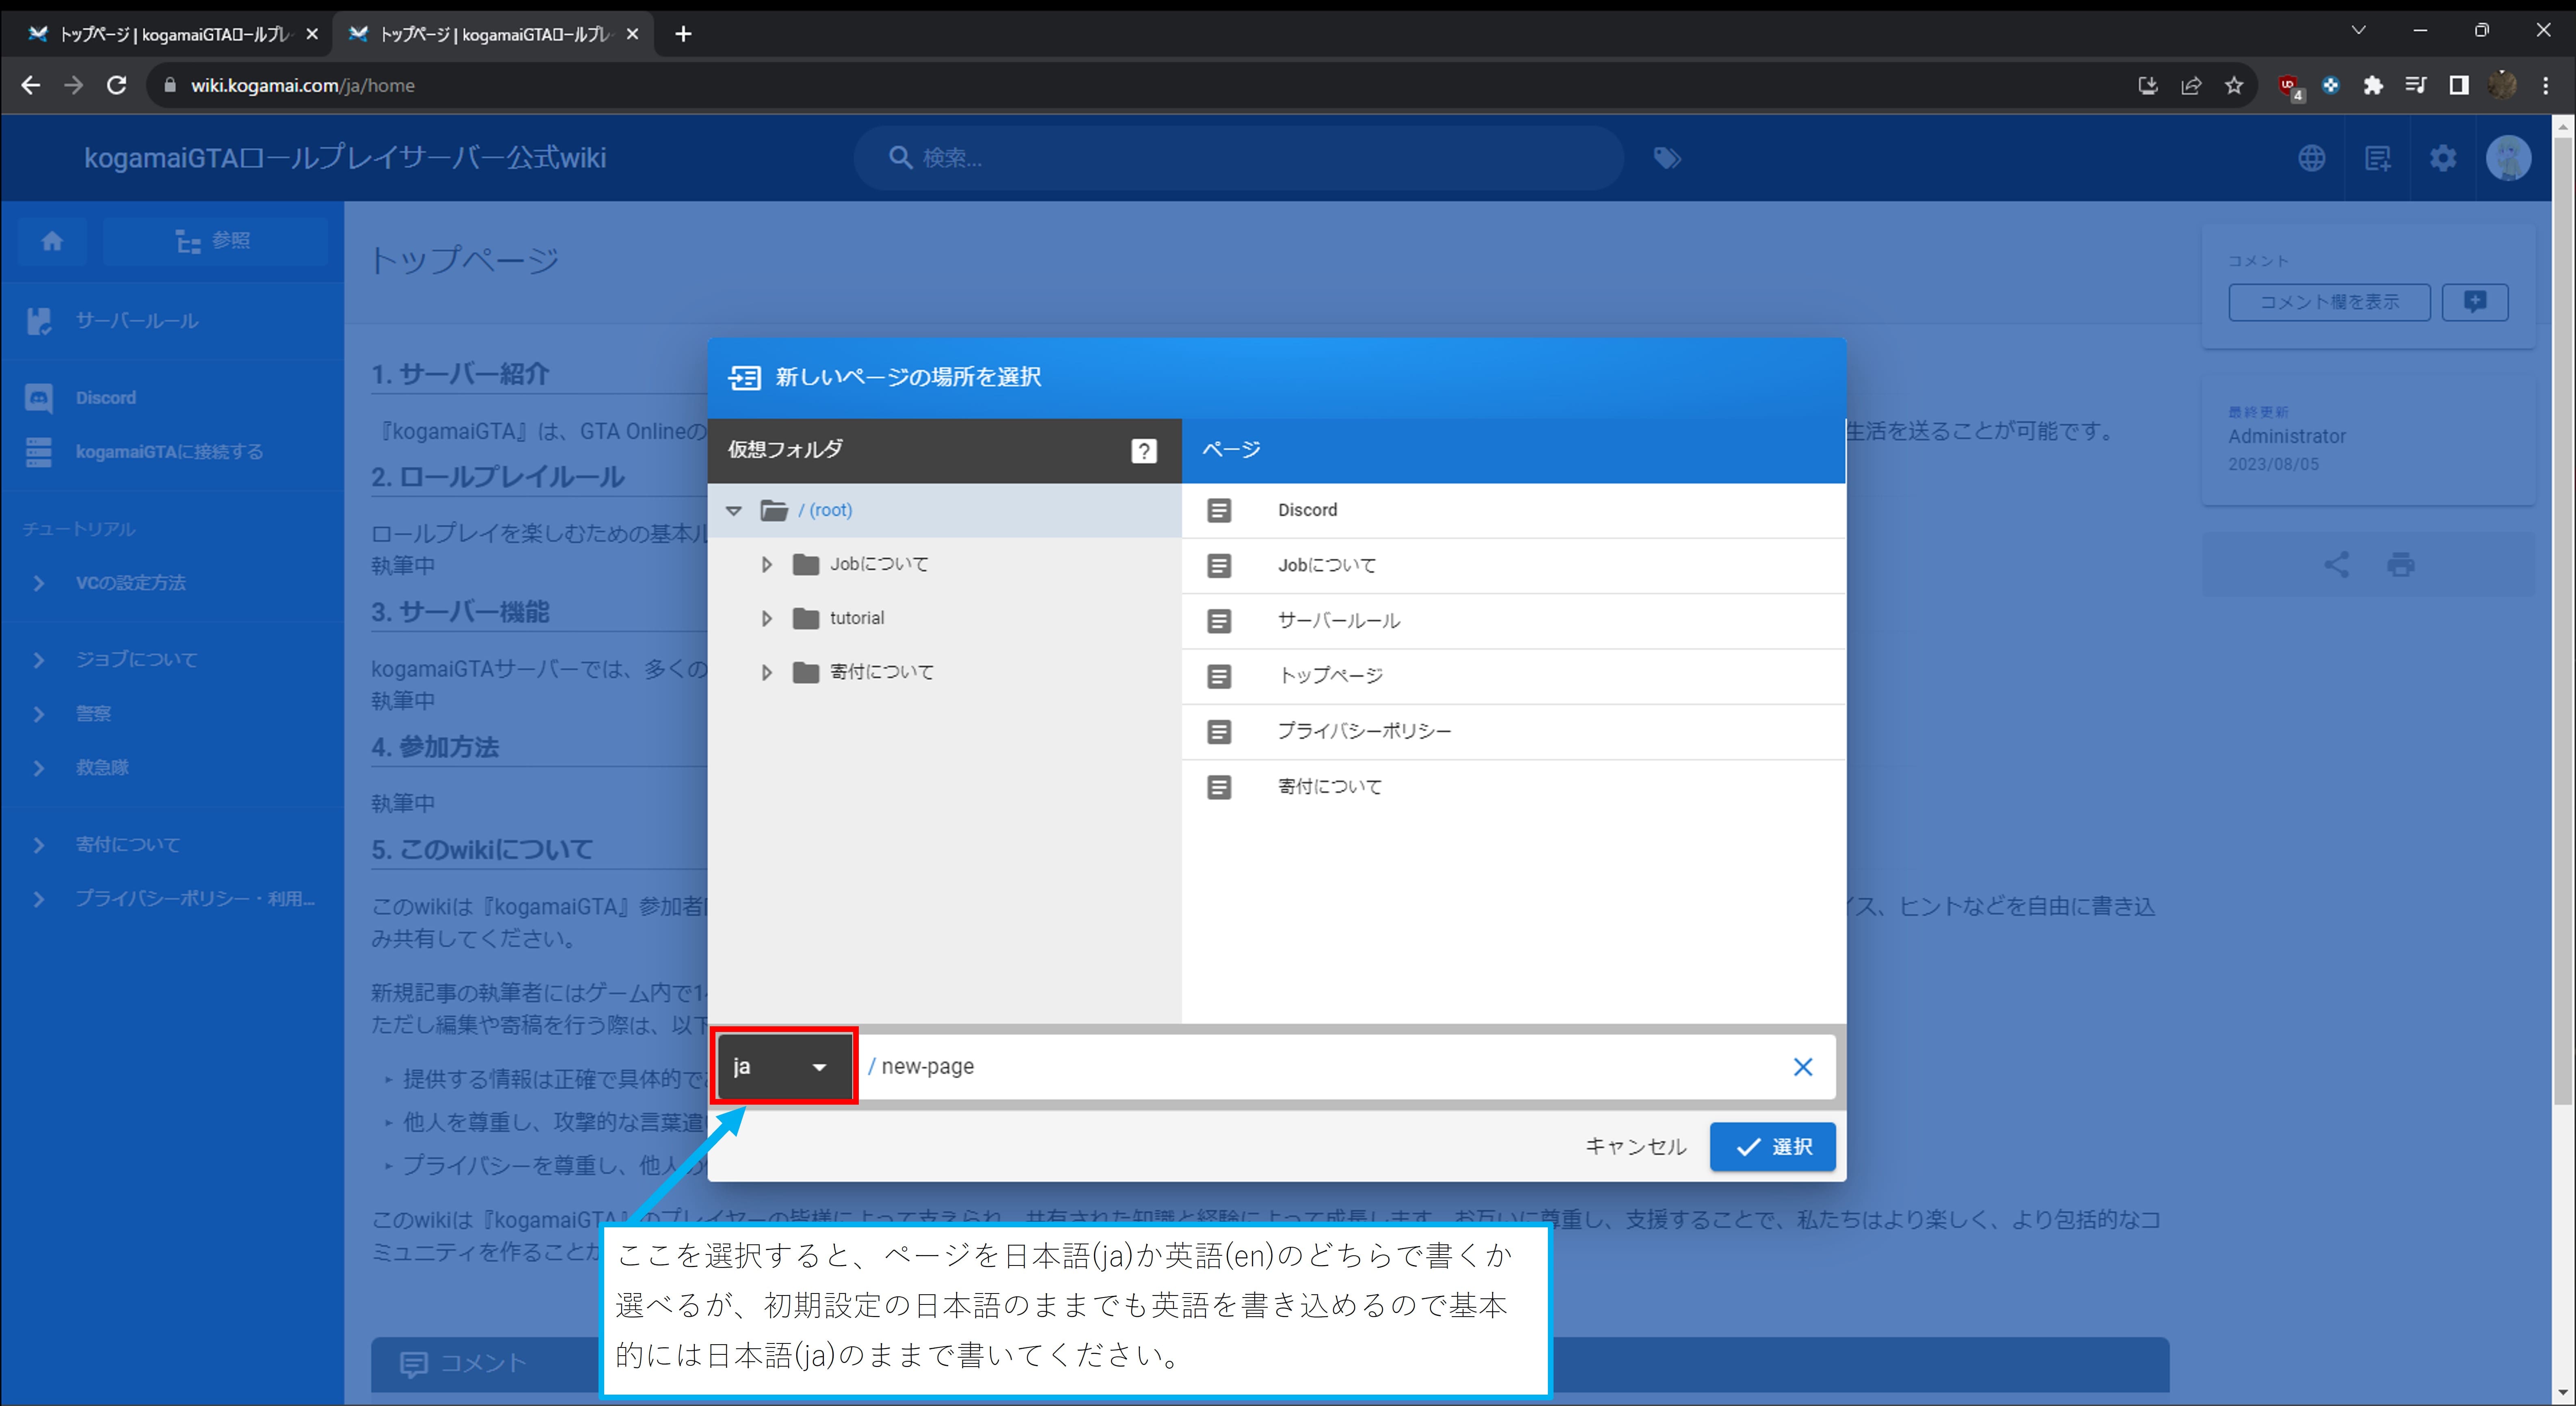The width and height of the screenshot is (2576, 1406).
Task: Reload the page
Action: click(117, 86)
